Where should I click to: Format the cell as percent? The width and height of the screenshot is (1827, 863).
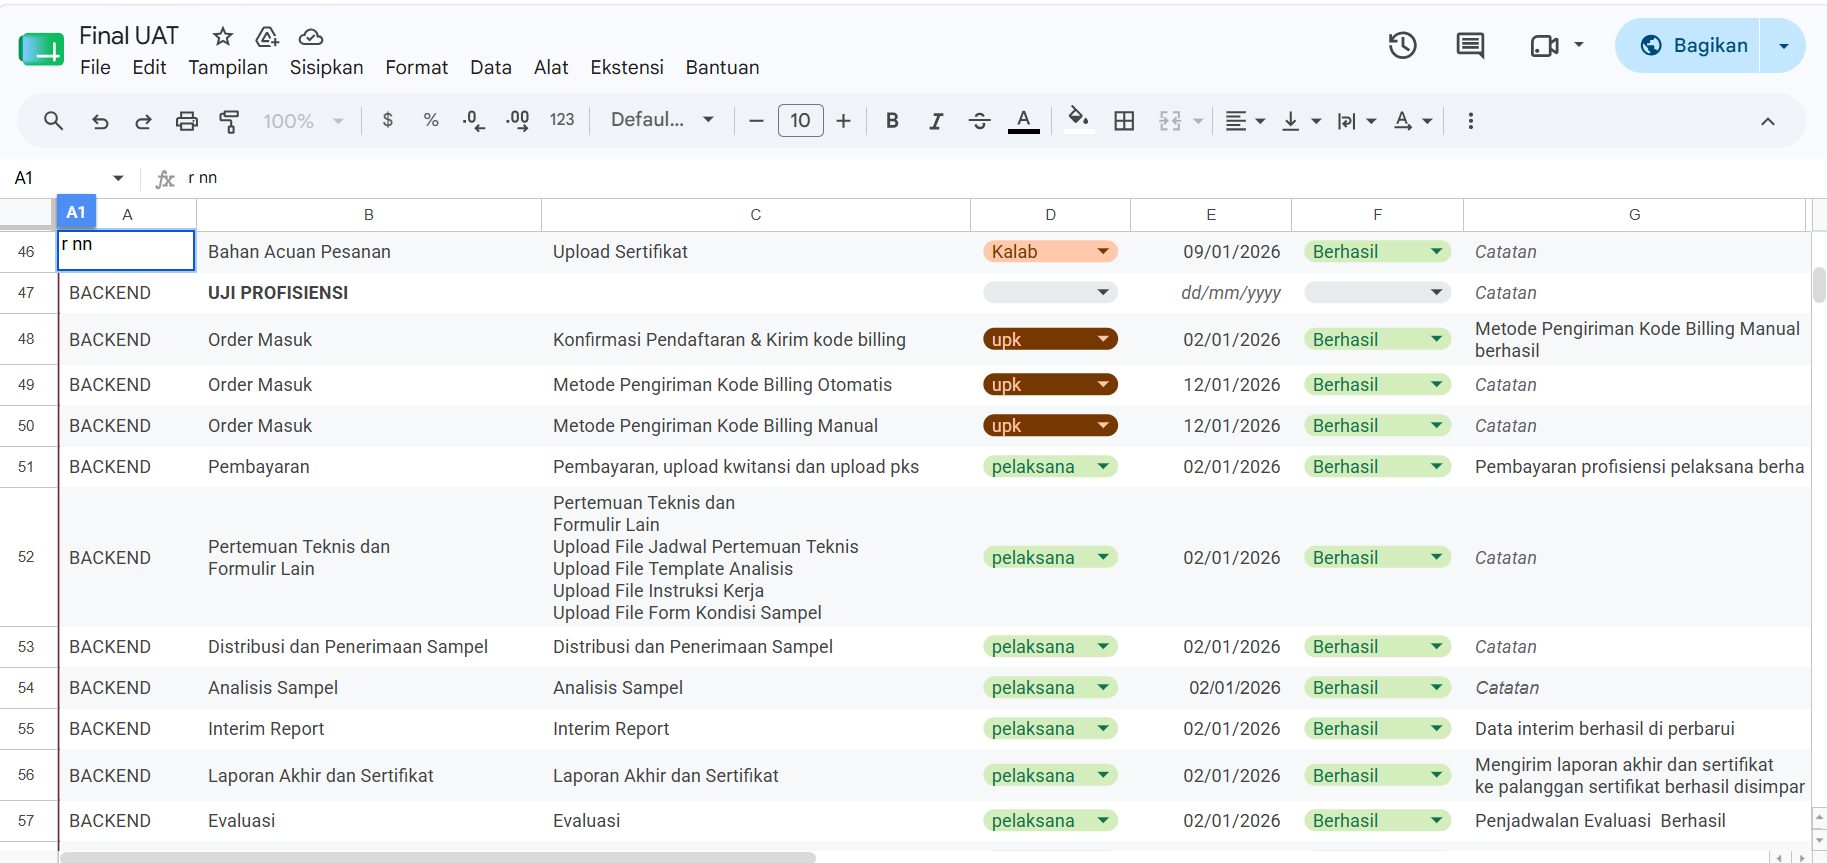(x=431, y=120)
